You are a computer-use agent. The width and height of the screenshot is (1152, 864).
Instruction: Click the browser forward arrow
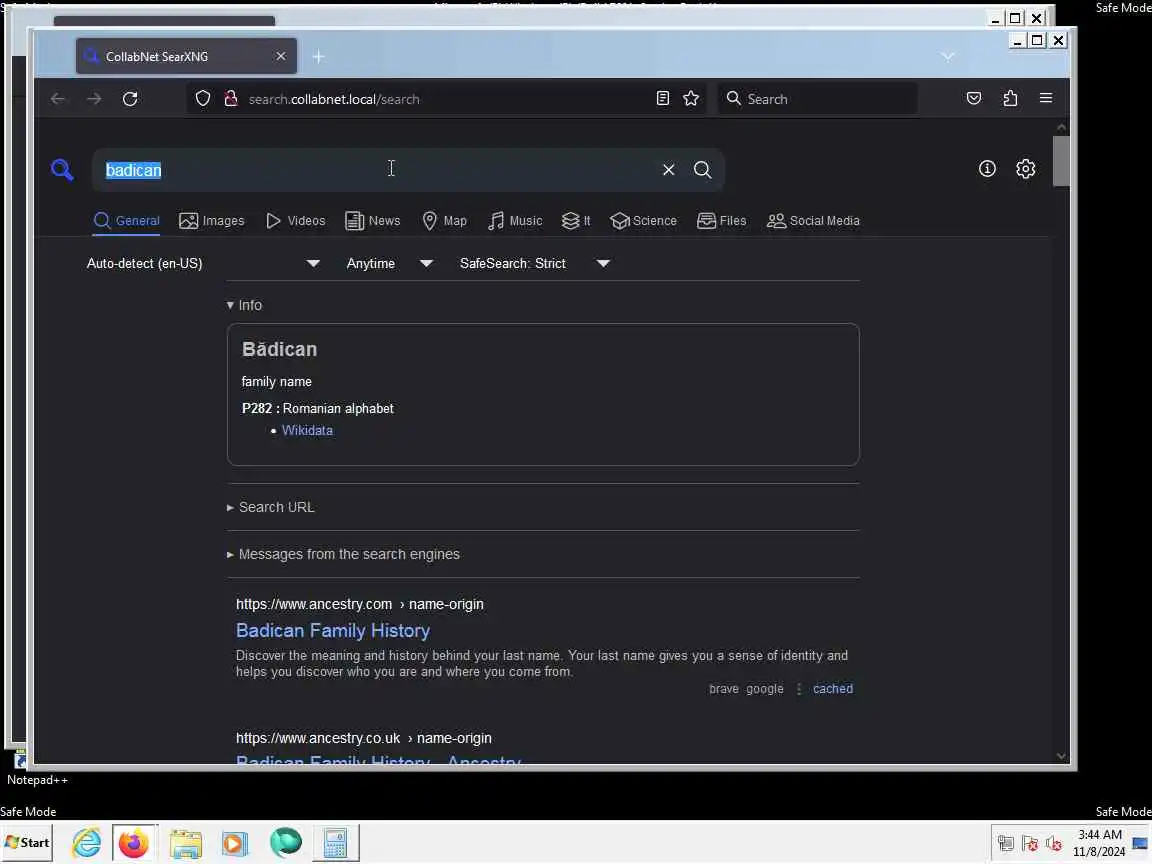click(x=94, y=98)
